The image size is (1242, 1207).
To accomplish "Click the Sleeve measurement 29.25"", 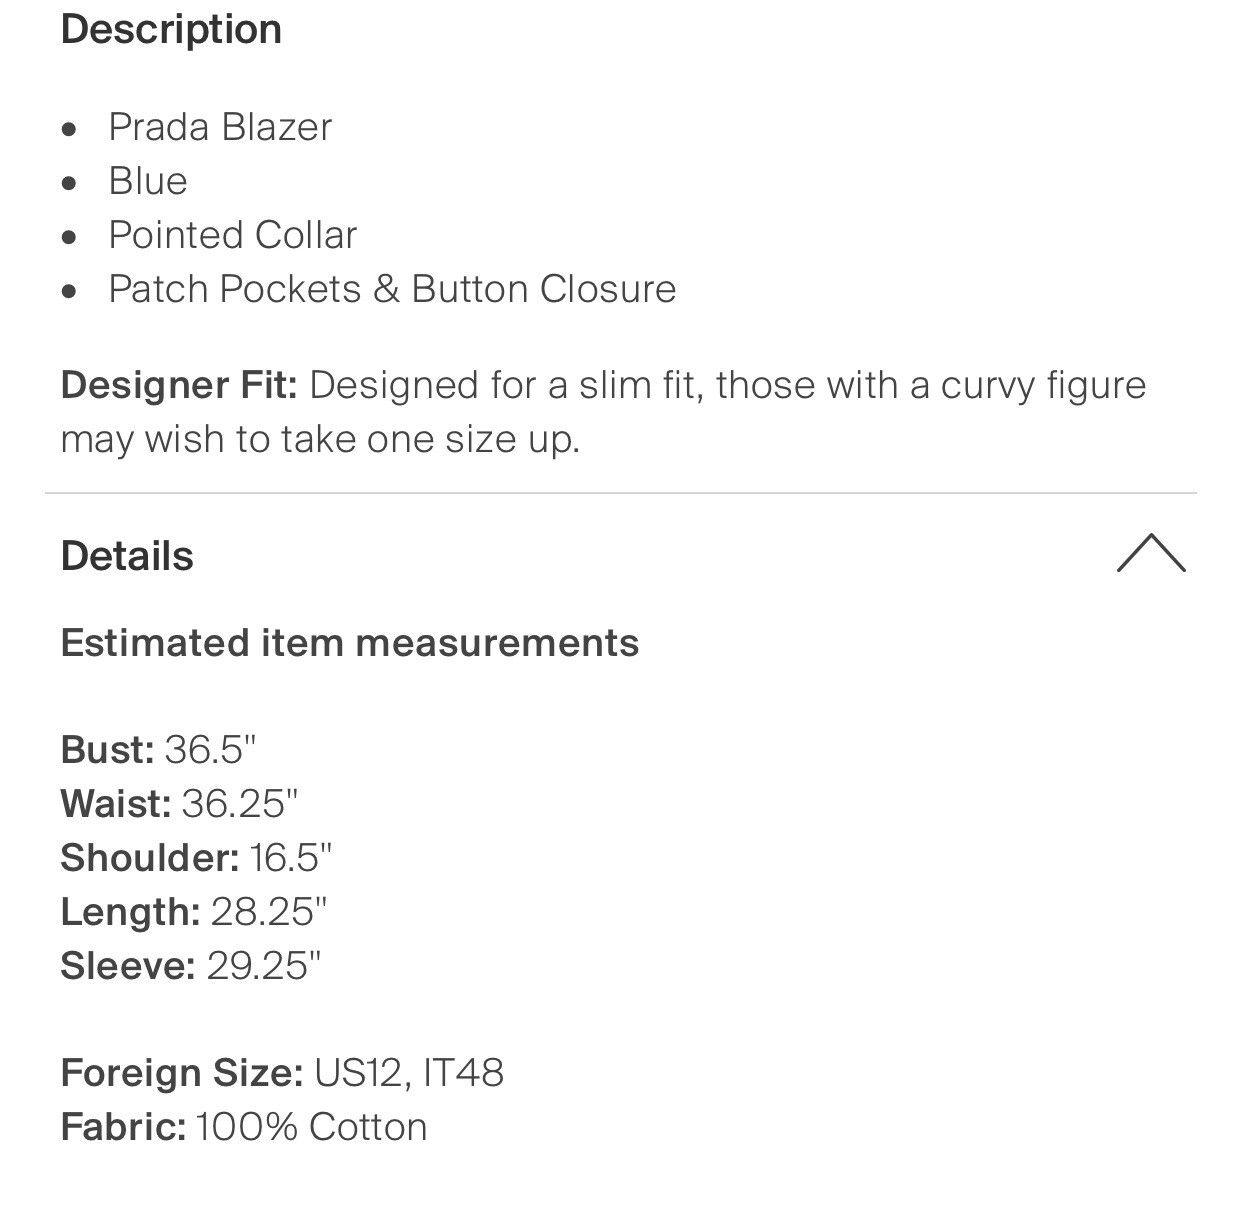I will pyautogui.click(x=264, y=966).
